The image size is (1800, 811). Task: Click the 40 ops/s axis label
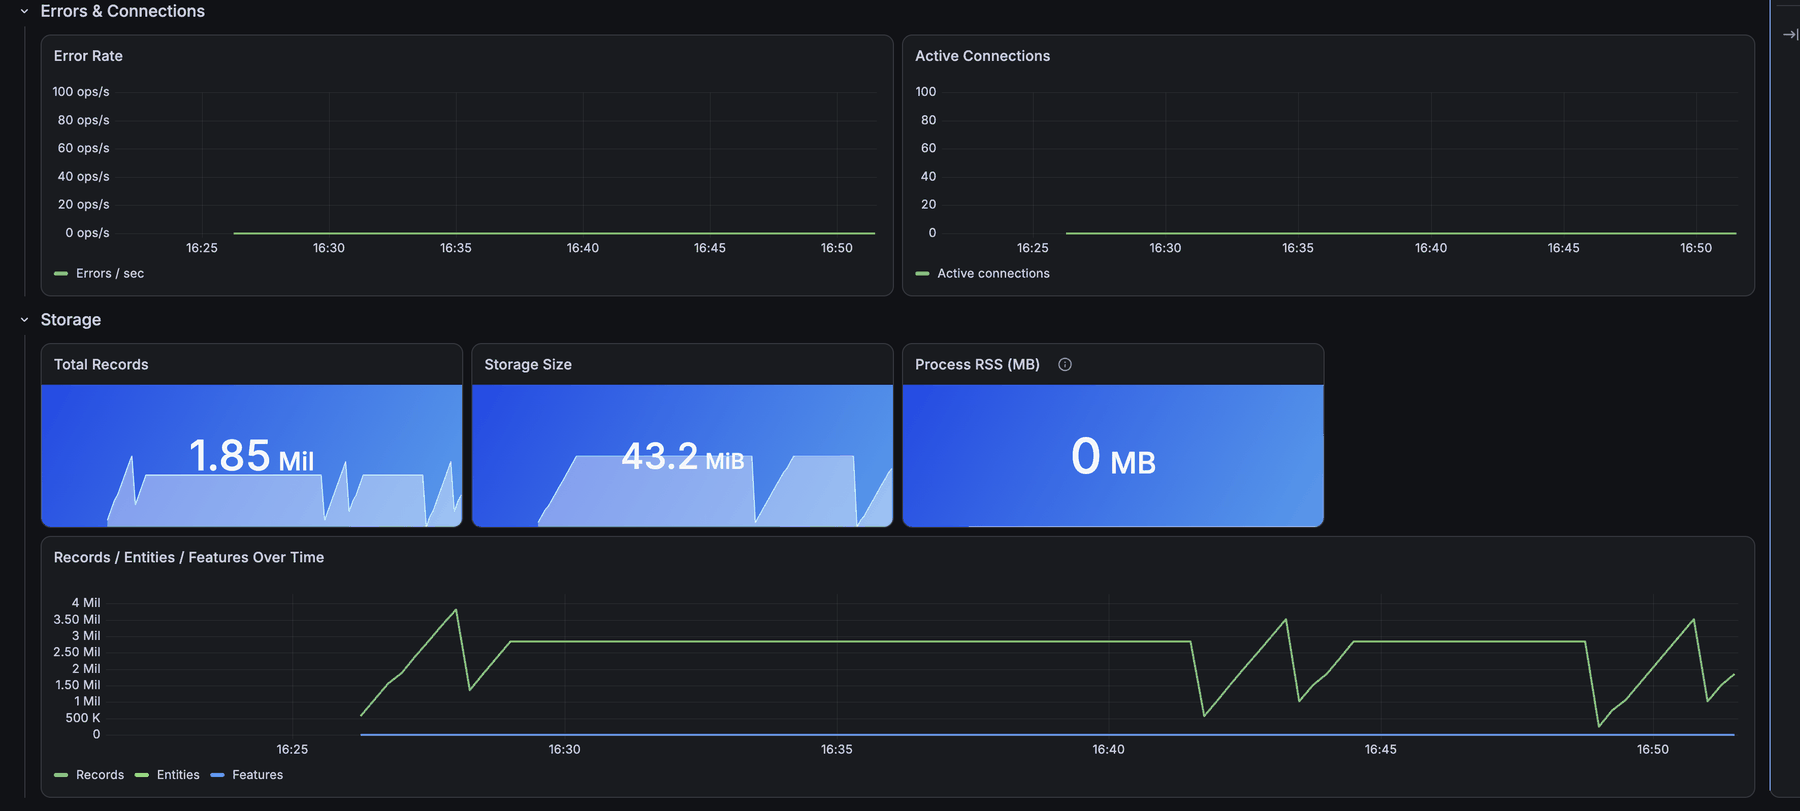tap(83, 176)
